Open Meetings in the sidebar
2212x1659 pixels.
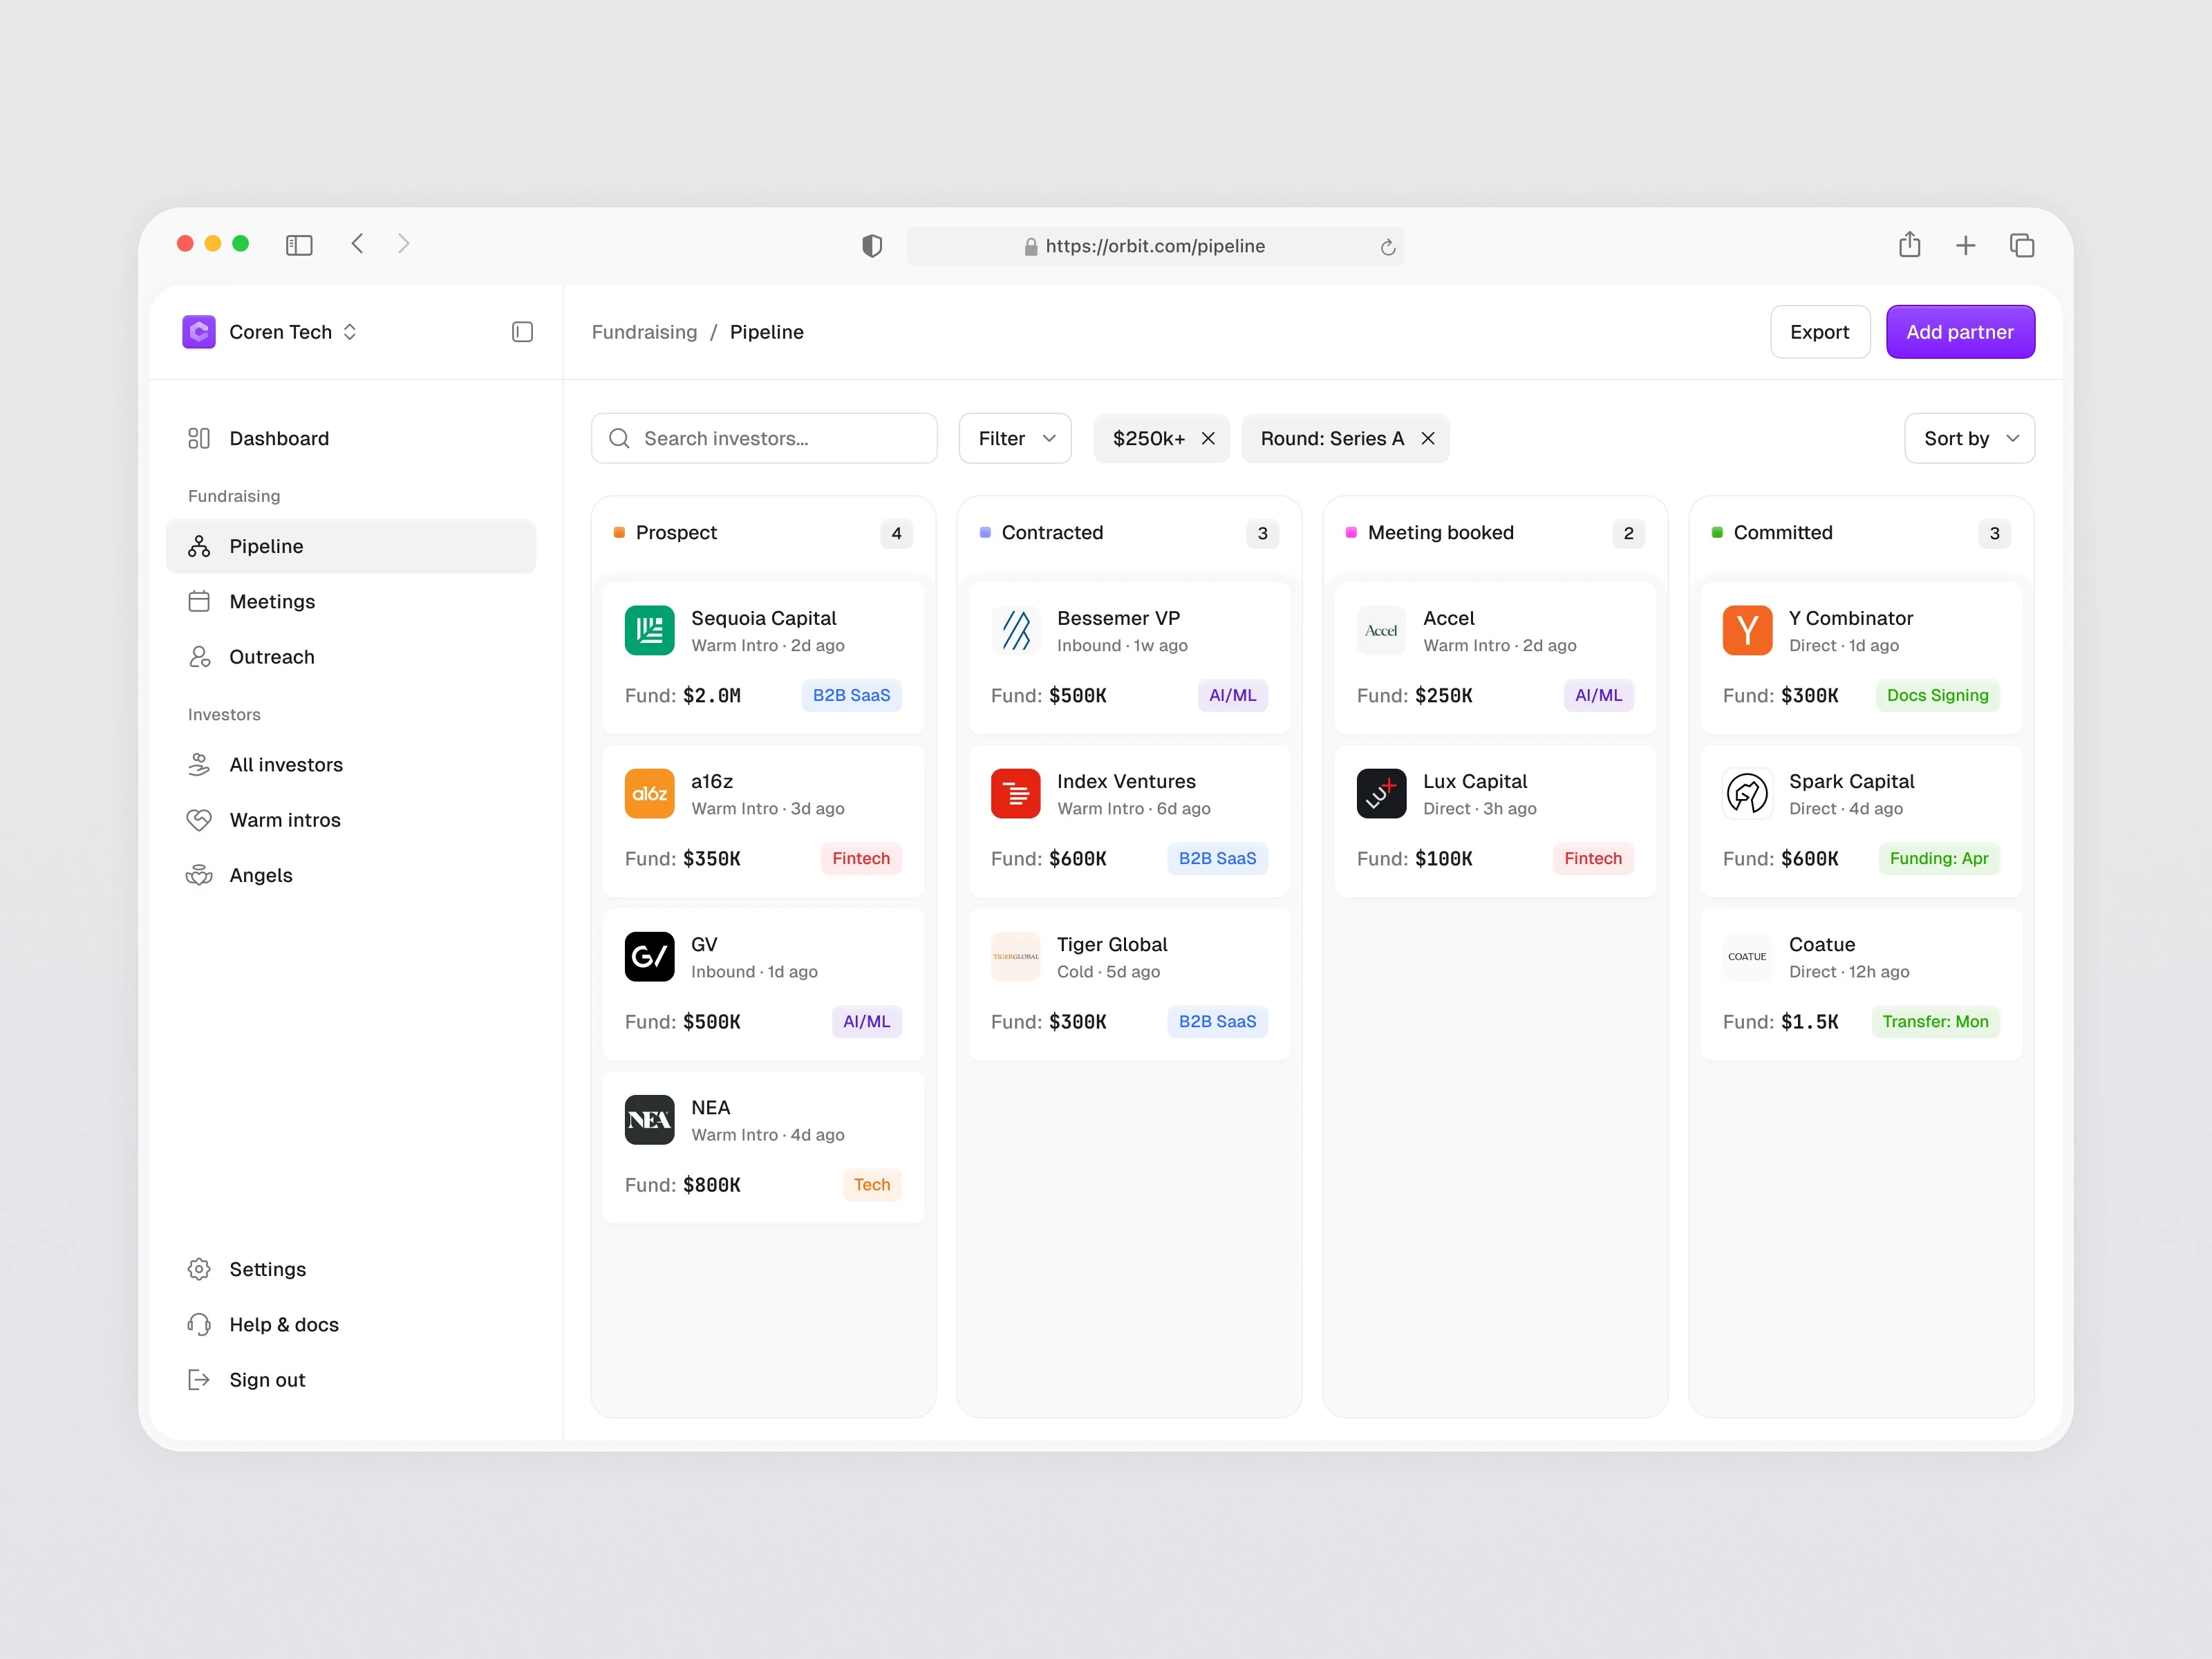point(351,602)
